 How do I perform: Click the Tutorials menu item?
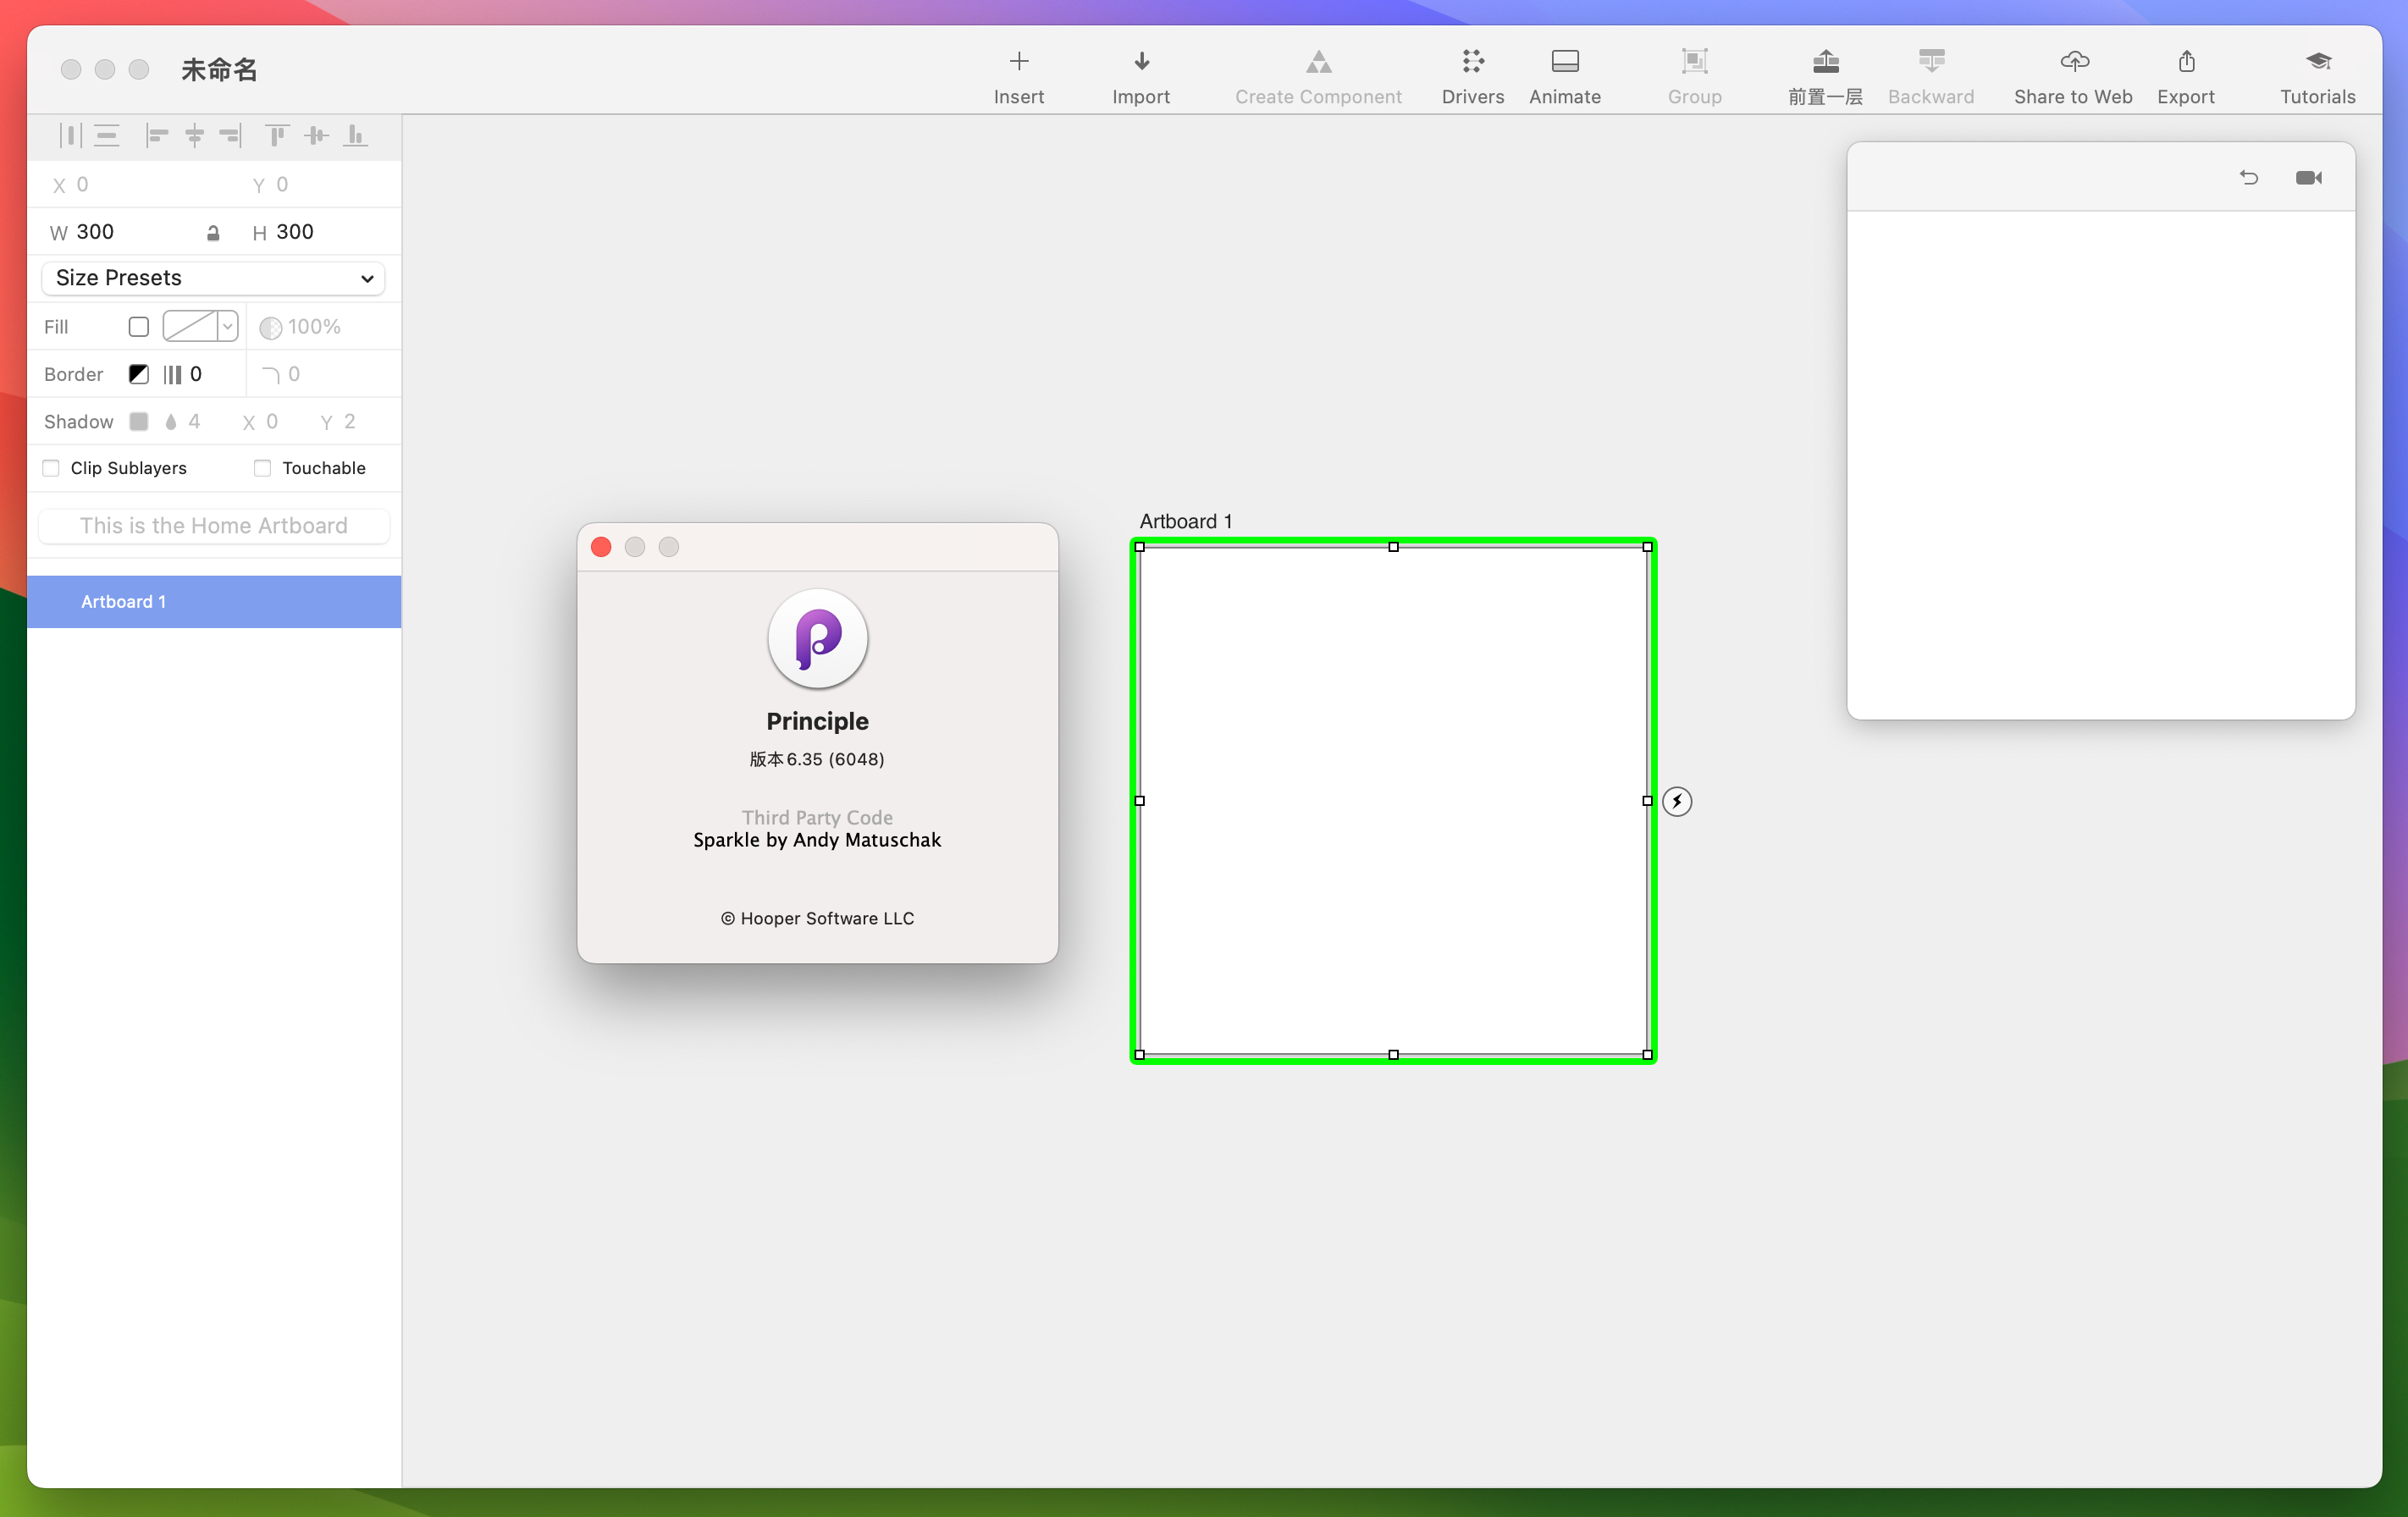coord(2314,75)
